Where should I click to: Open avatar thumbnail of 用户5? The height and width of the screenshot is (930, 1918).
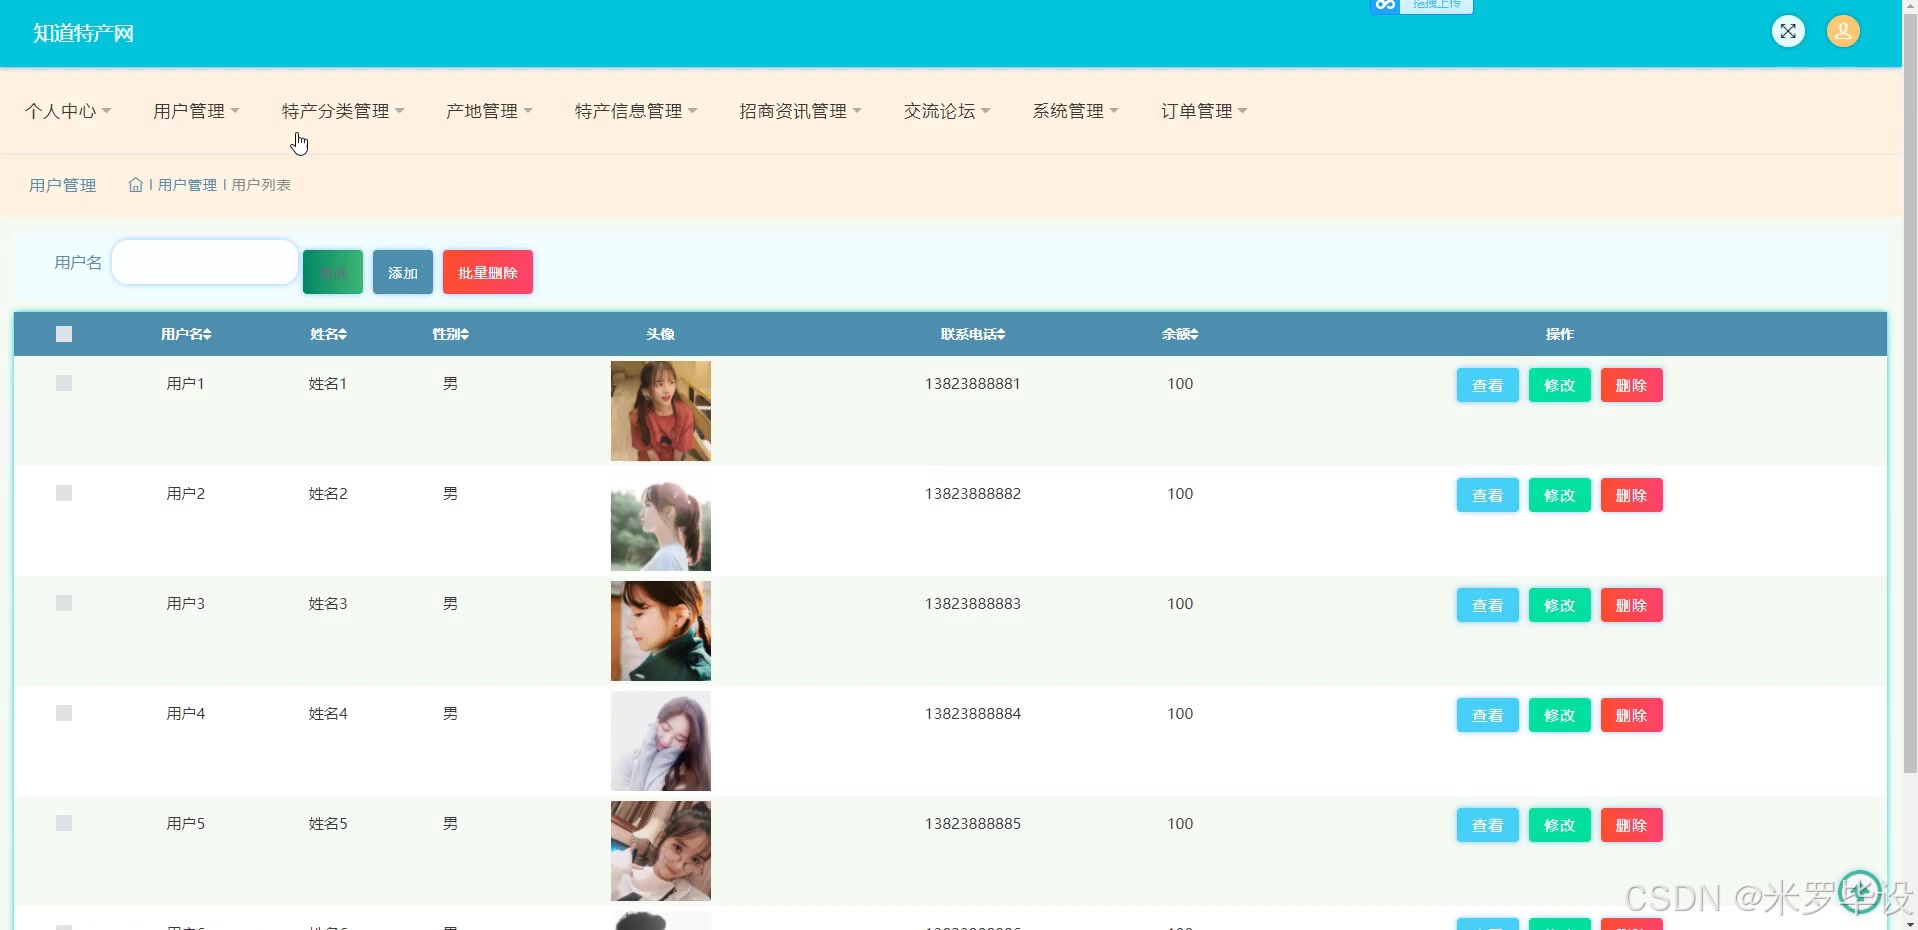661,851
